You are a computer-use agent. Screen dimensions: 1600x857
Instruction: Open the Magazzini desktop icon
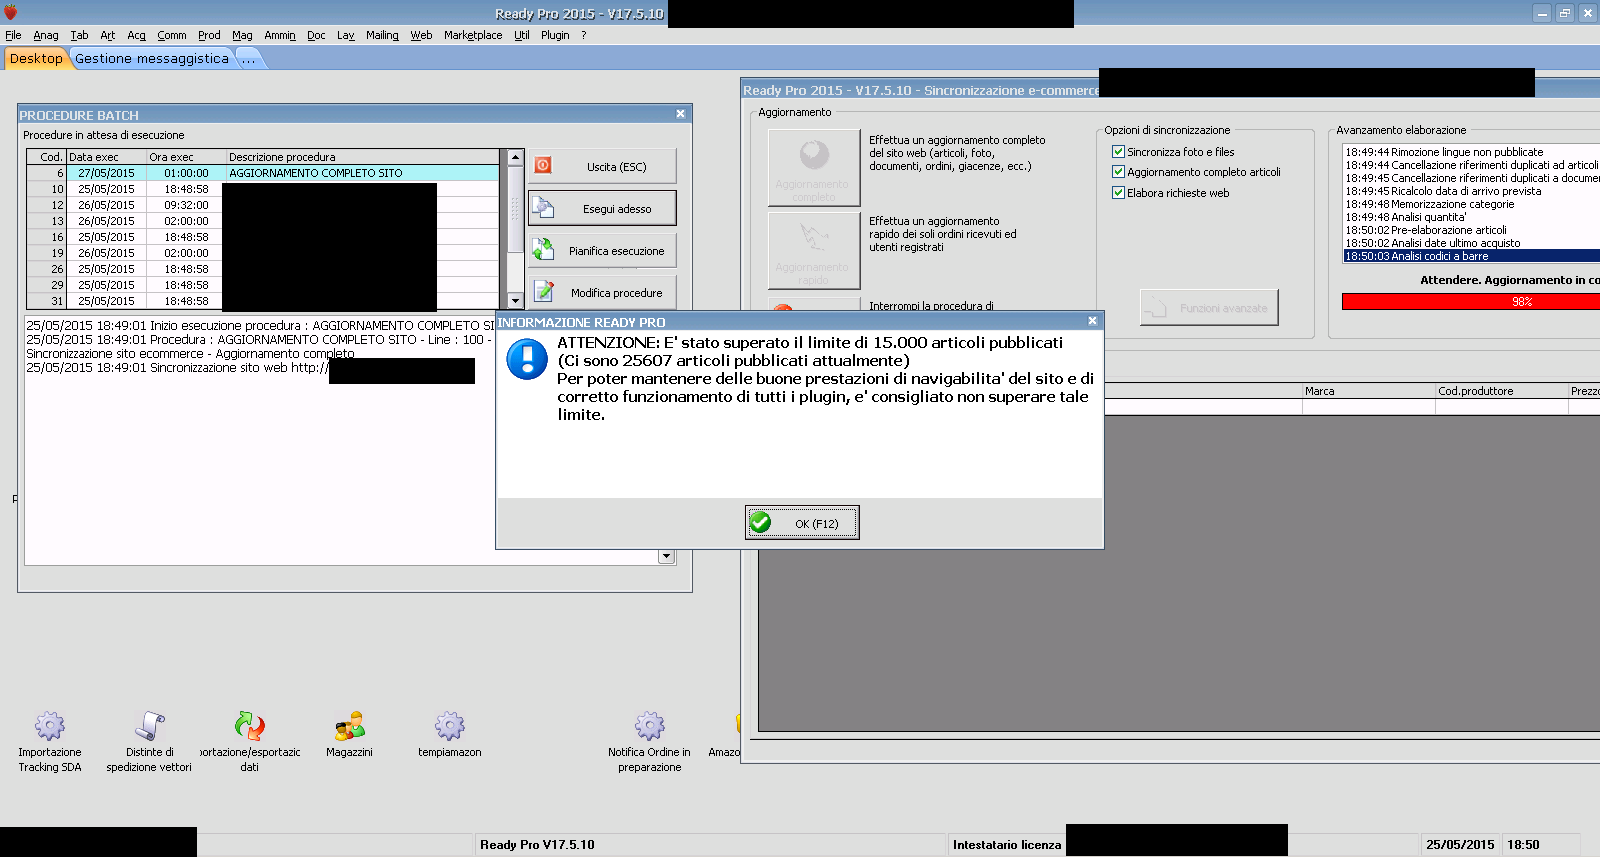(x=349, y=735)
